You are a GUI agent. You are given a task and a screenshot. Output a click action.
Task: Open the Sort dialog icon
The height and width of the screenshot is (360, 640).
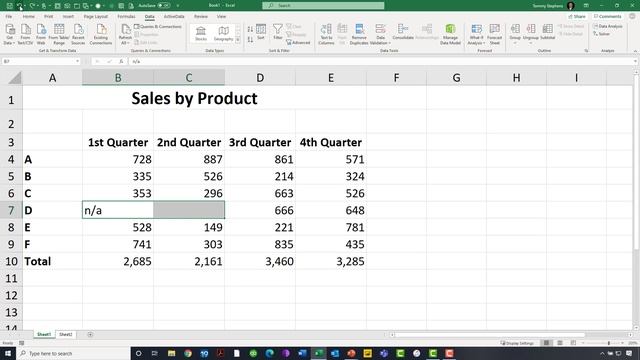coord(261,32)
